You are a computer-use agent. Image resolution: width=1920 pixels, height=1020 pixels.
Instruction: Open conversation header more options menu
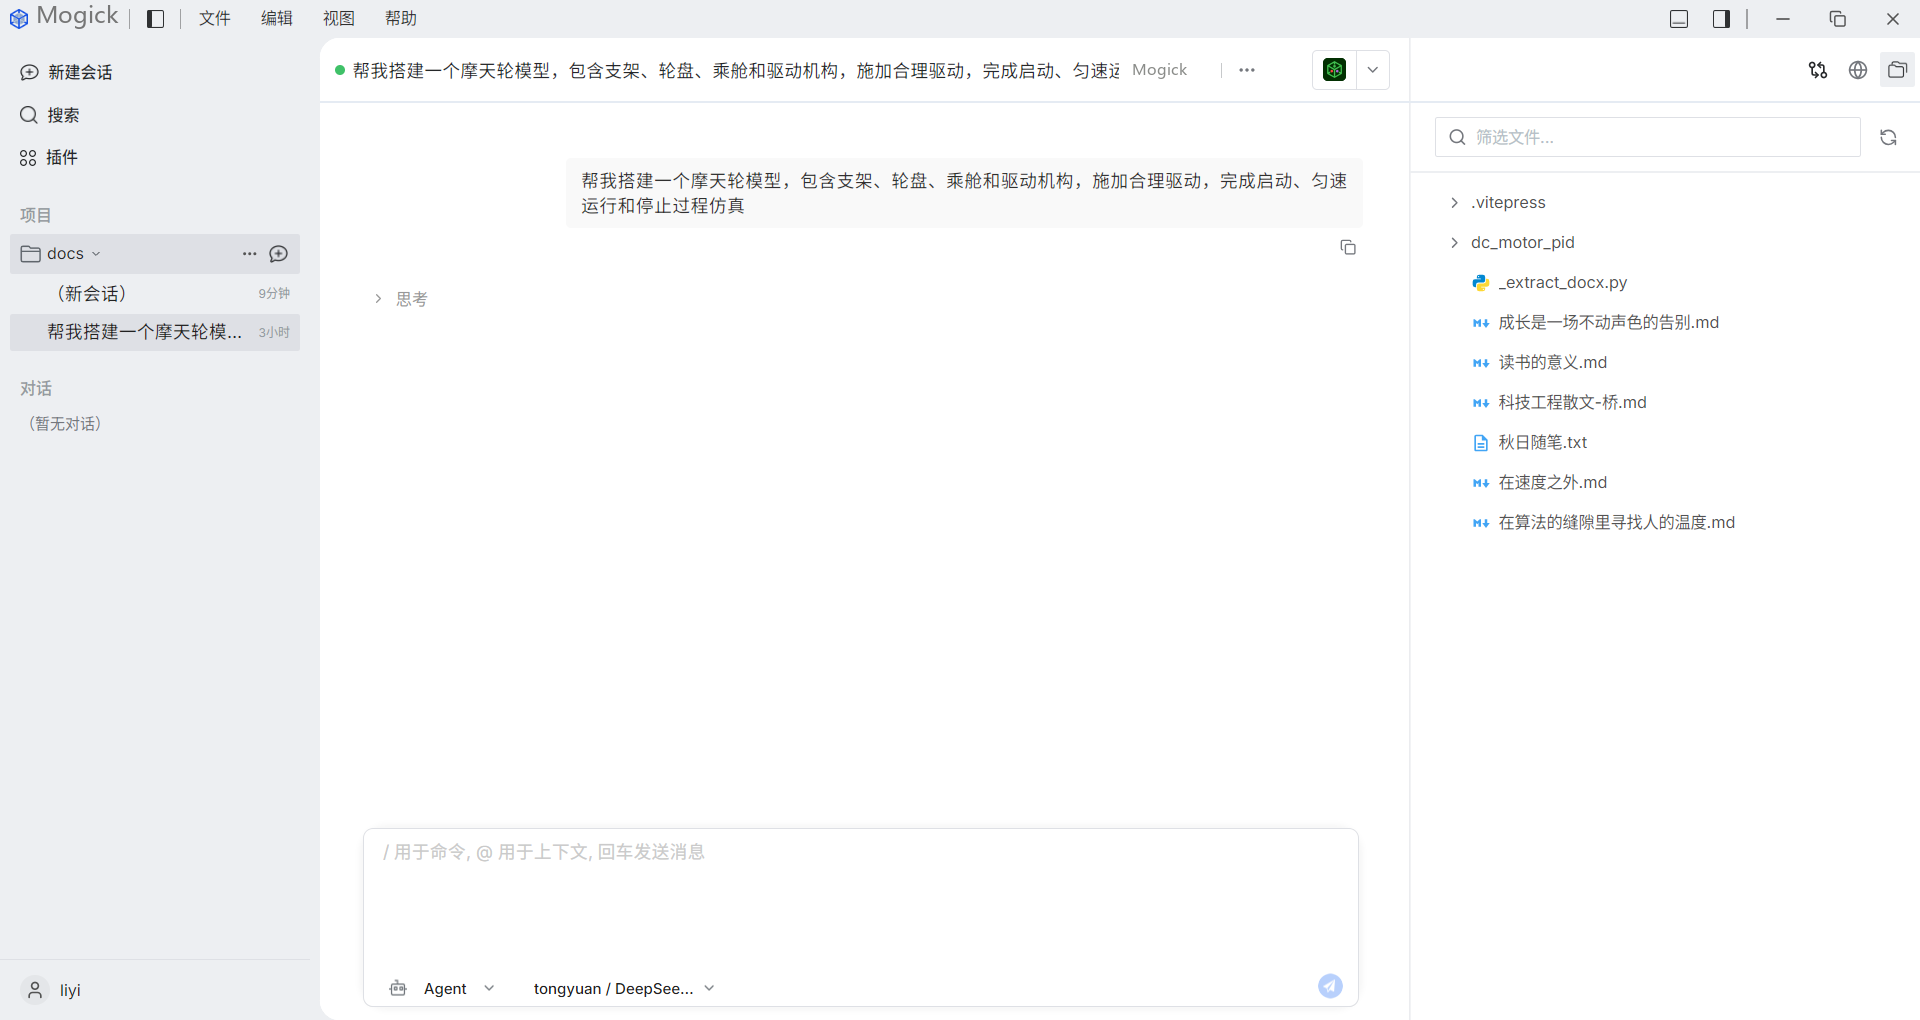1247,70
